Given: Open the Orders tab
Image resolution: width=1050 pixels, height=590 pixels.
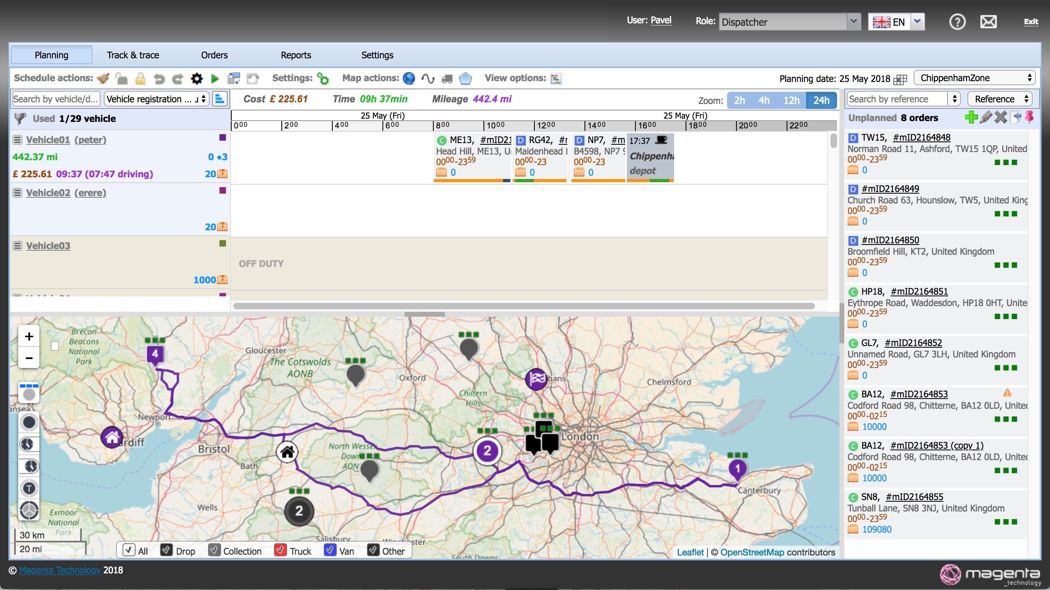Looking at the screenshot, I should click(214, 55).
